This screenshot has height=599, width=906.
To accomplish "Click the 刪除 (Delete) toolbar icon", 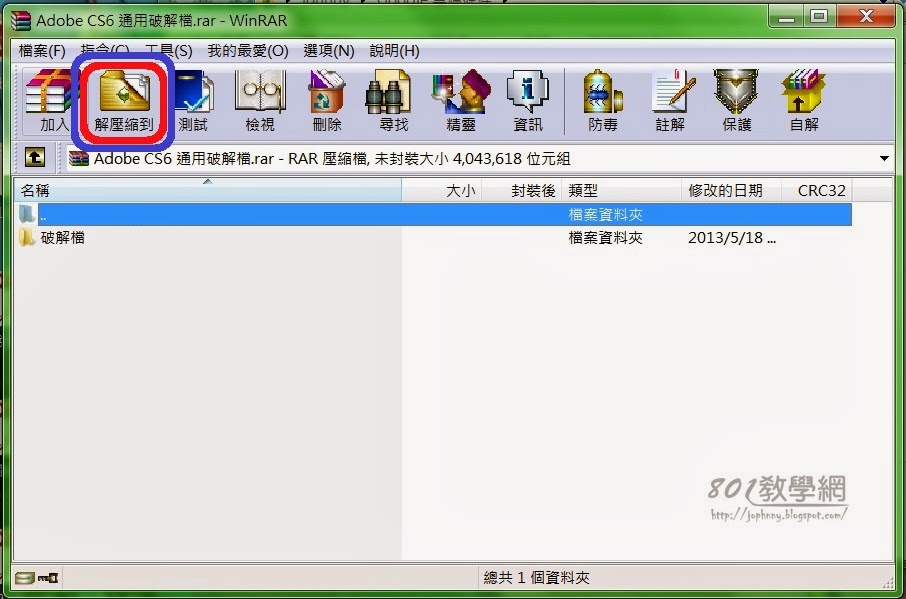I will [x=327, y=99].
